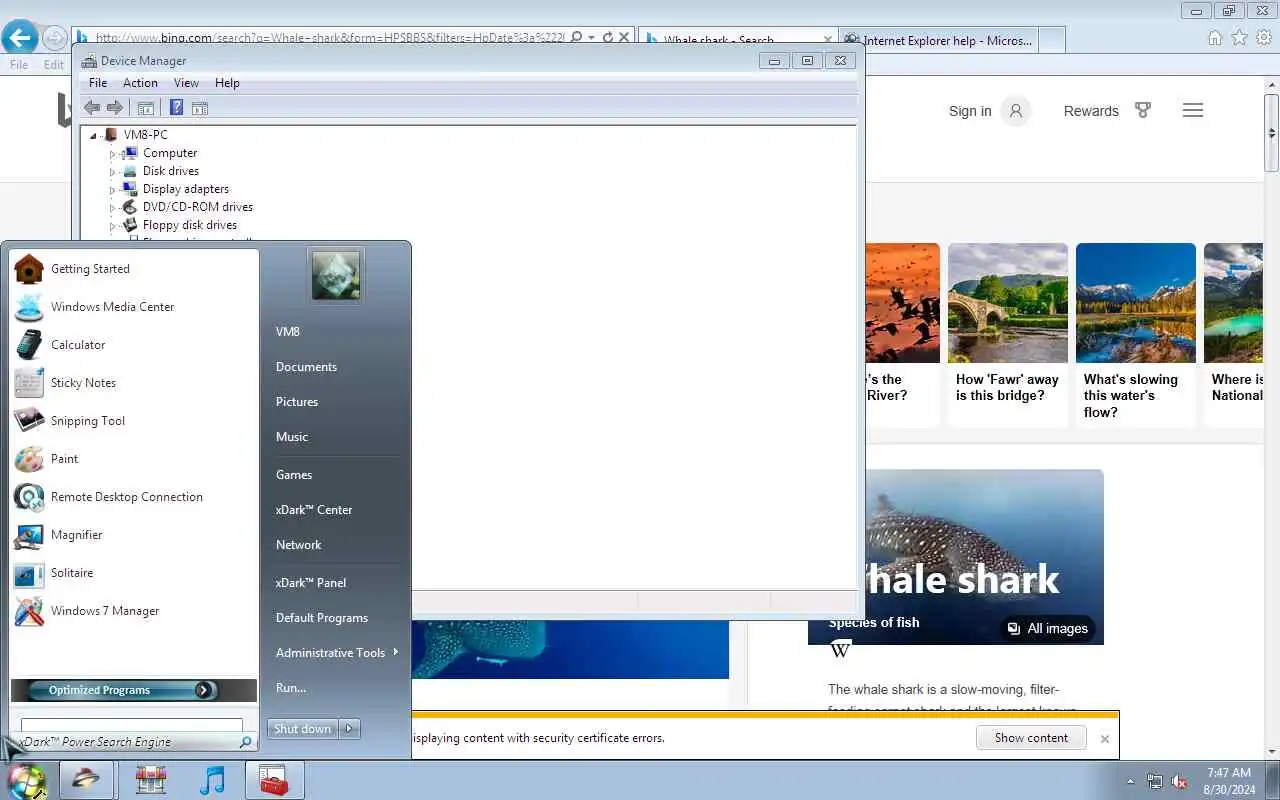Open Default Programs
The height and width of the screenshot is (800, 1280).
(322, 618)
